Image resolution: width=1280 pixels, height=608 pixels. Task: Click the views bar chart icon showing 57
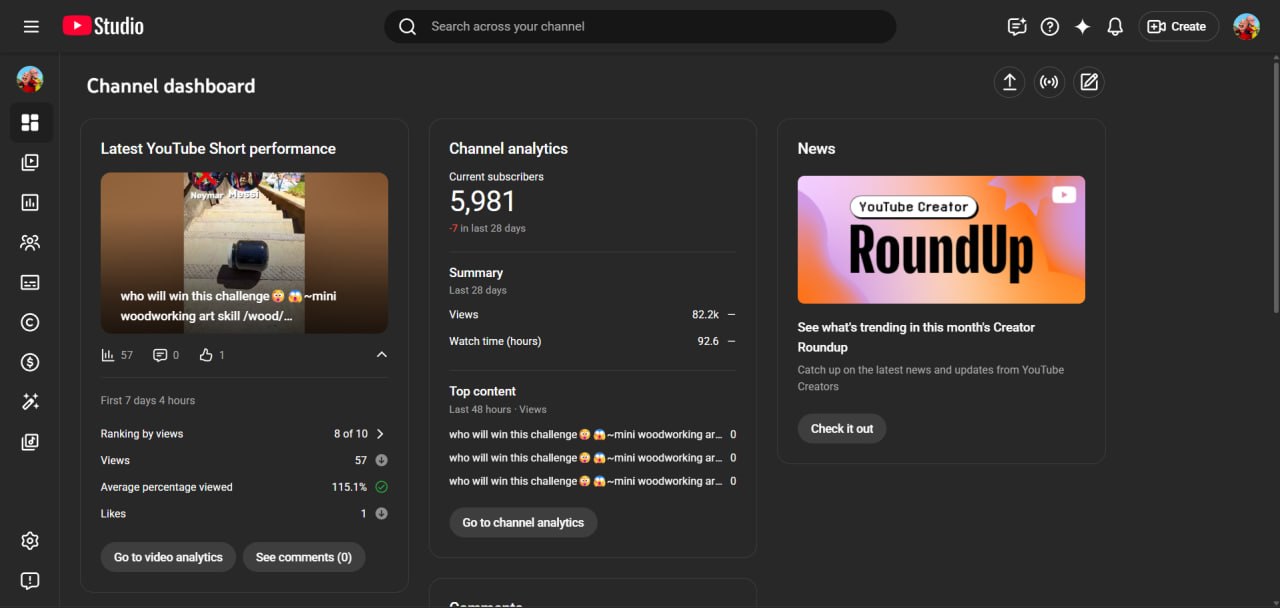pyautogui.click(x=108, y=355)
